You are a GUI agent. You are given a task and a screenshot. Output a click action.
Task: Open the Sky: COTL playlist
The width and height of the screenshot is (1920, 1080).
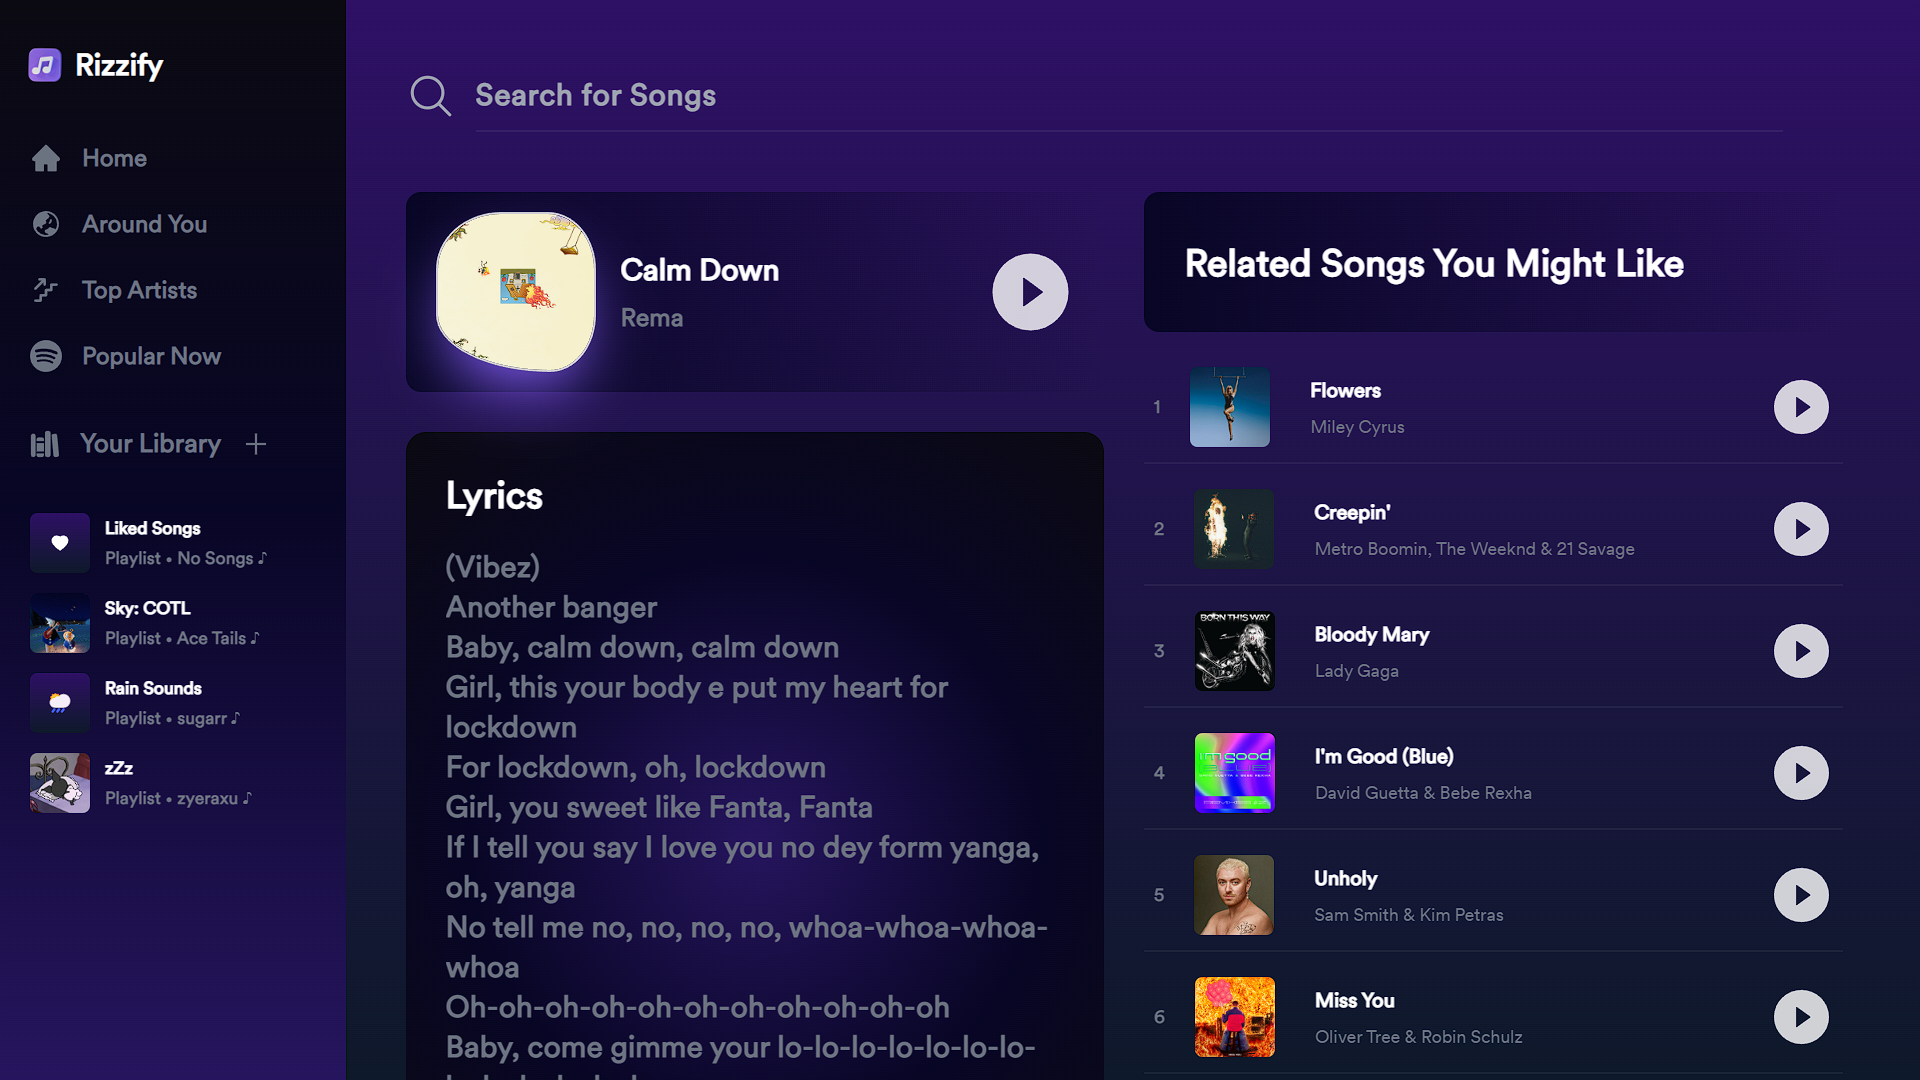tap(150, 622)
